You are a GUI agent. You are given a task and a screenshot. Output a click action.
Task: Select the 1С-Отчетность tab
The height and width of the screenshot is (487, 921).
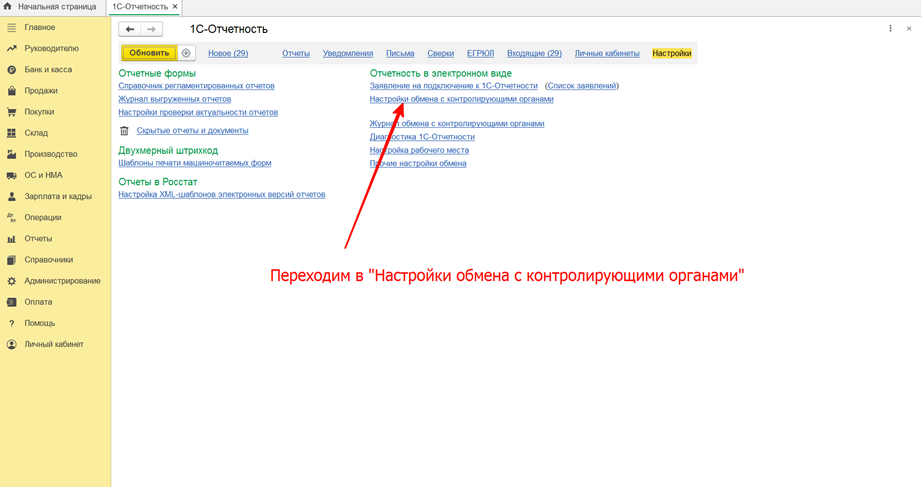[x=140, y=6]
